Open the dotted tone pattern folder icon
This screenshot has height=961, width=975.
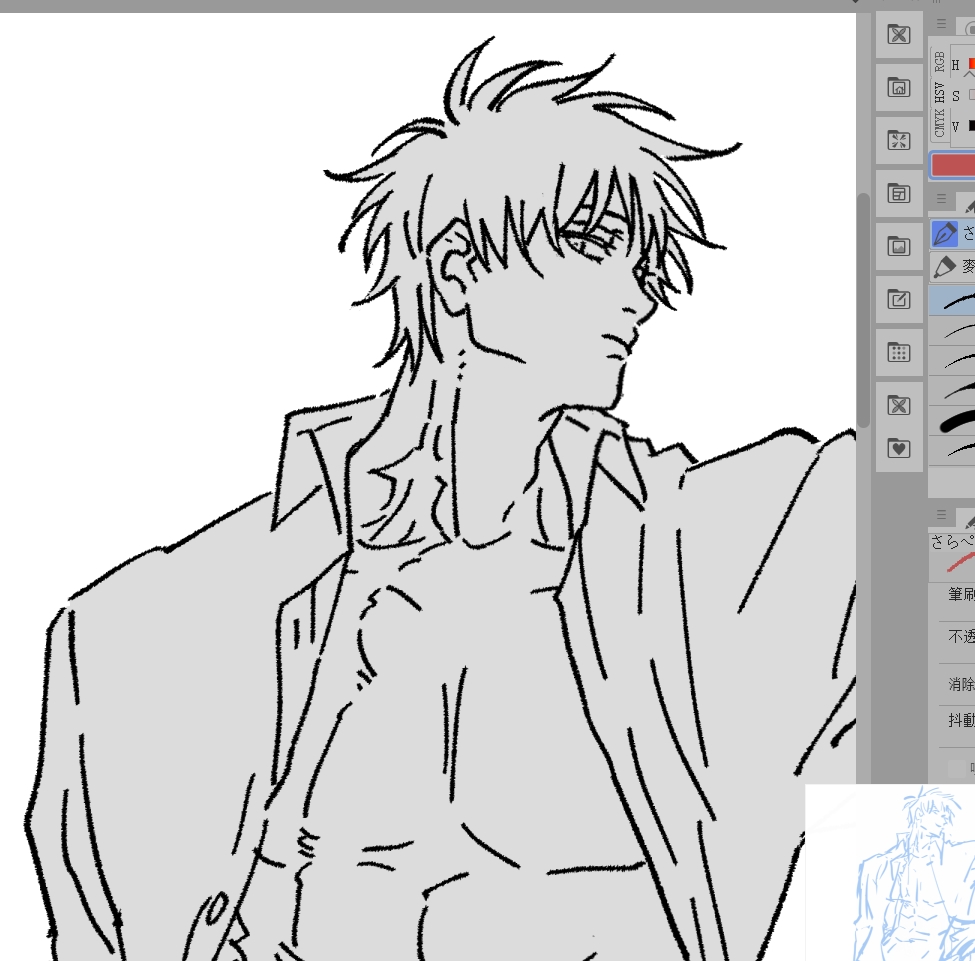(x=899, y=352)
